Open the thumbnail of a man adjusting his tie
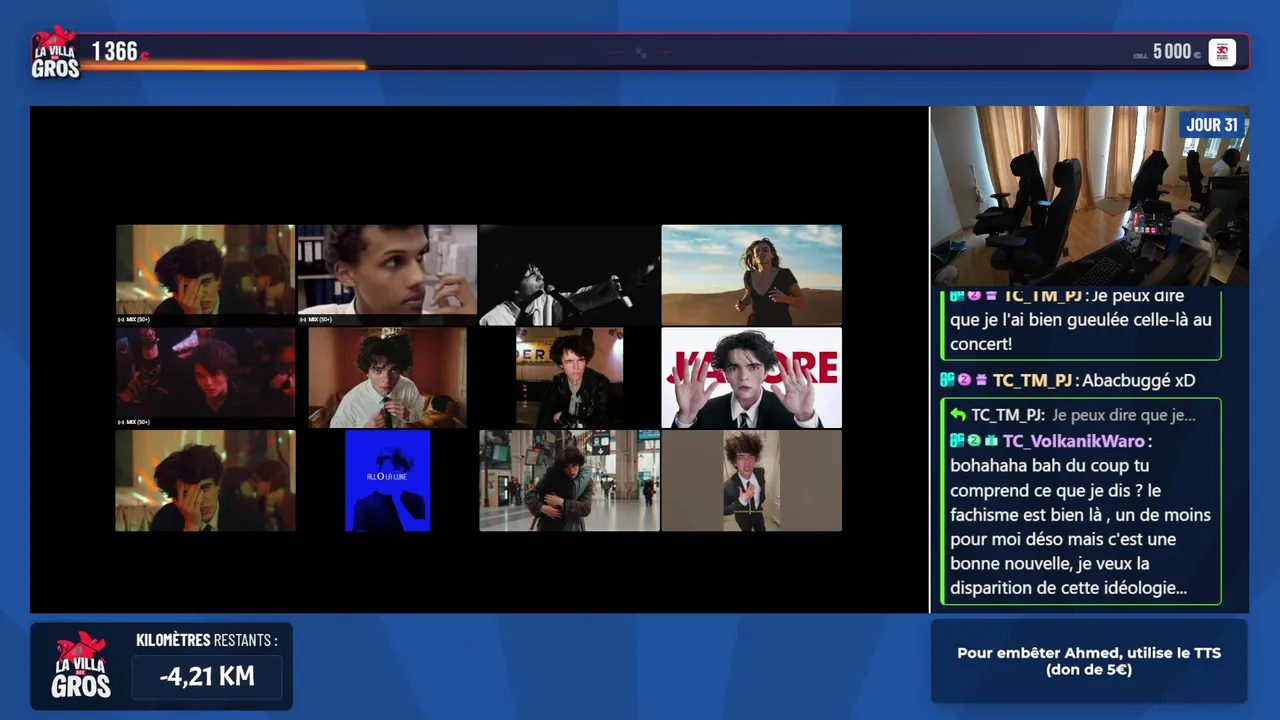 click(387, 378)
